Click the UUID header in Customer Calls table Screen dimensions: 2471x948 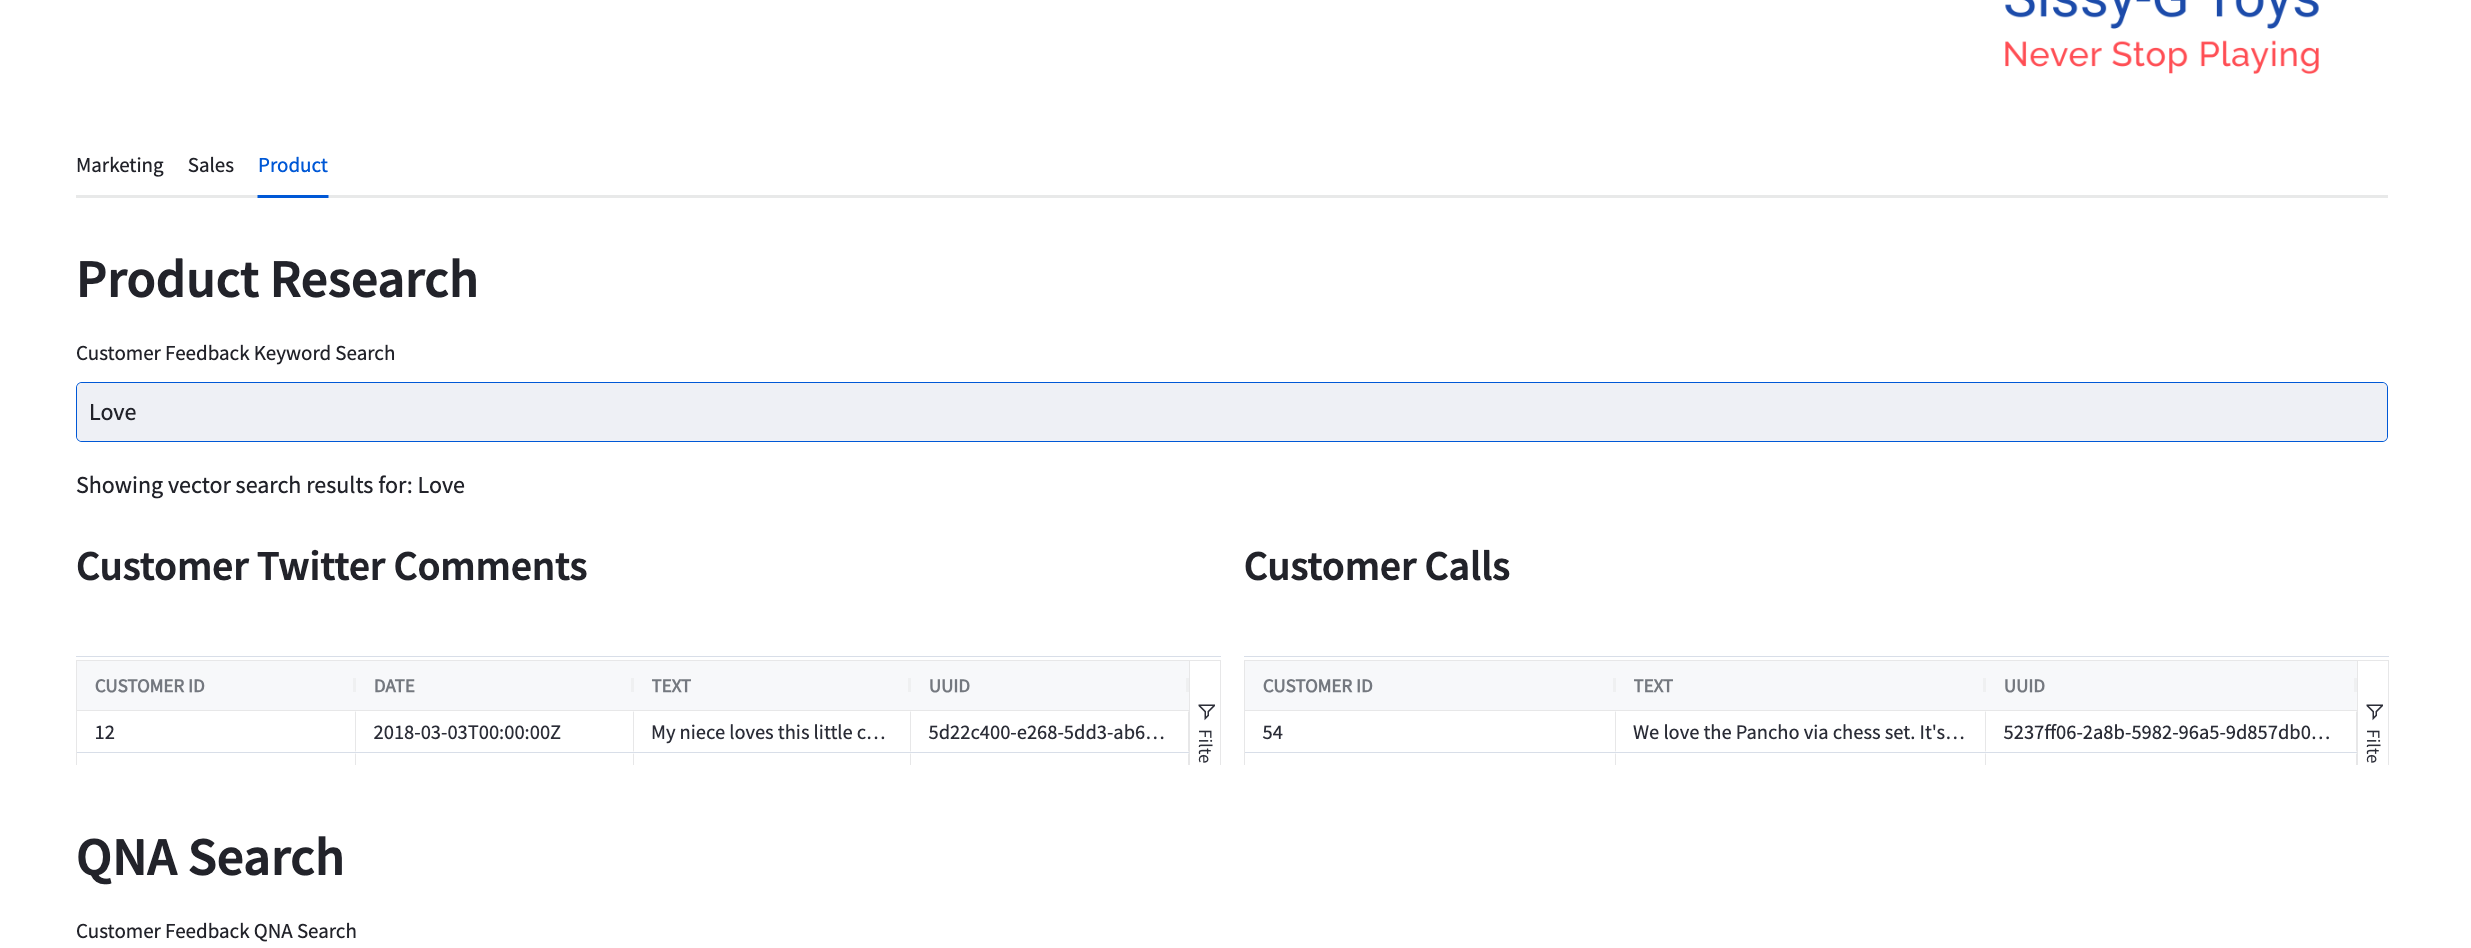[x=2024, y=686]
